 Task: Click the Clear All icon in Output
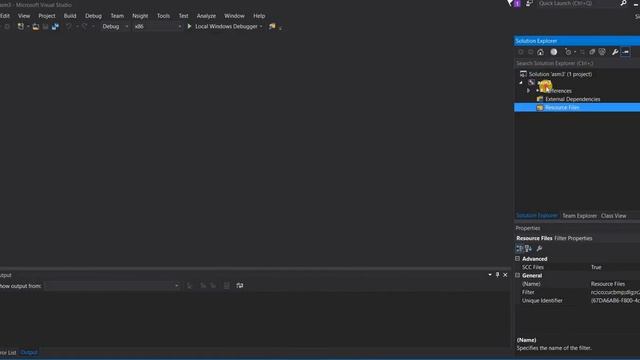tap(227, 286)
